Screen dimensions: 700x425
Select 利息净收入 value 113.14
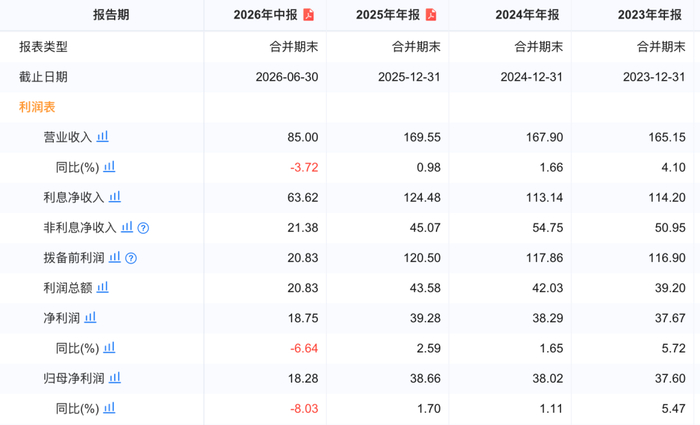(x=544, y=197)
